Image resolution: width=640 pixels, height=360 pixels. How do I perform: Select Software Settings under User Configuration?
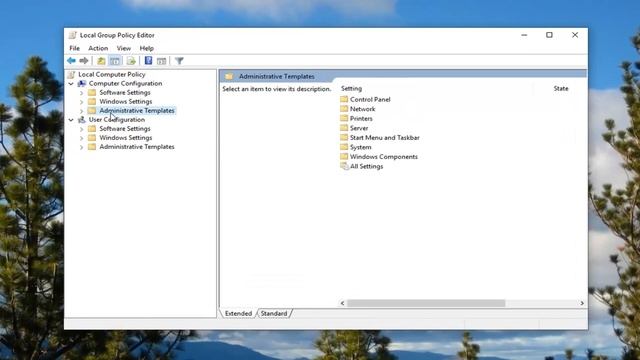(125, 129)
